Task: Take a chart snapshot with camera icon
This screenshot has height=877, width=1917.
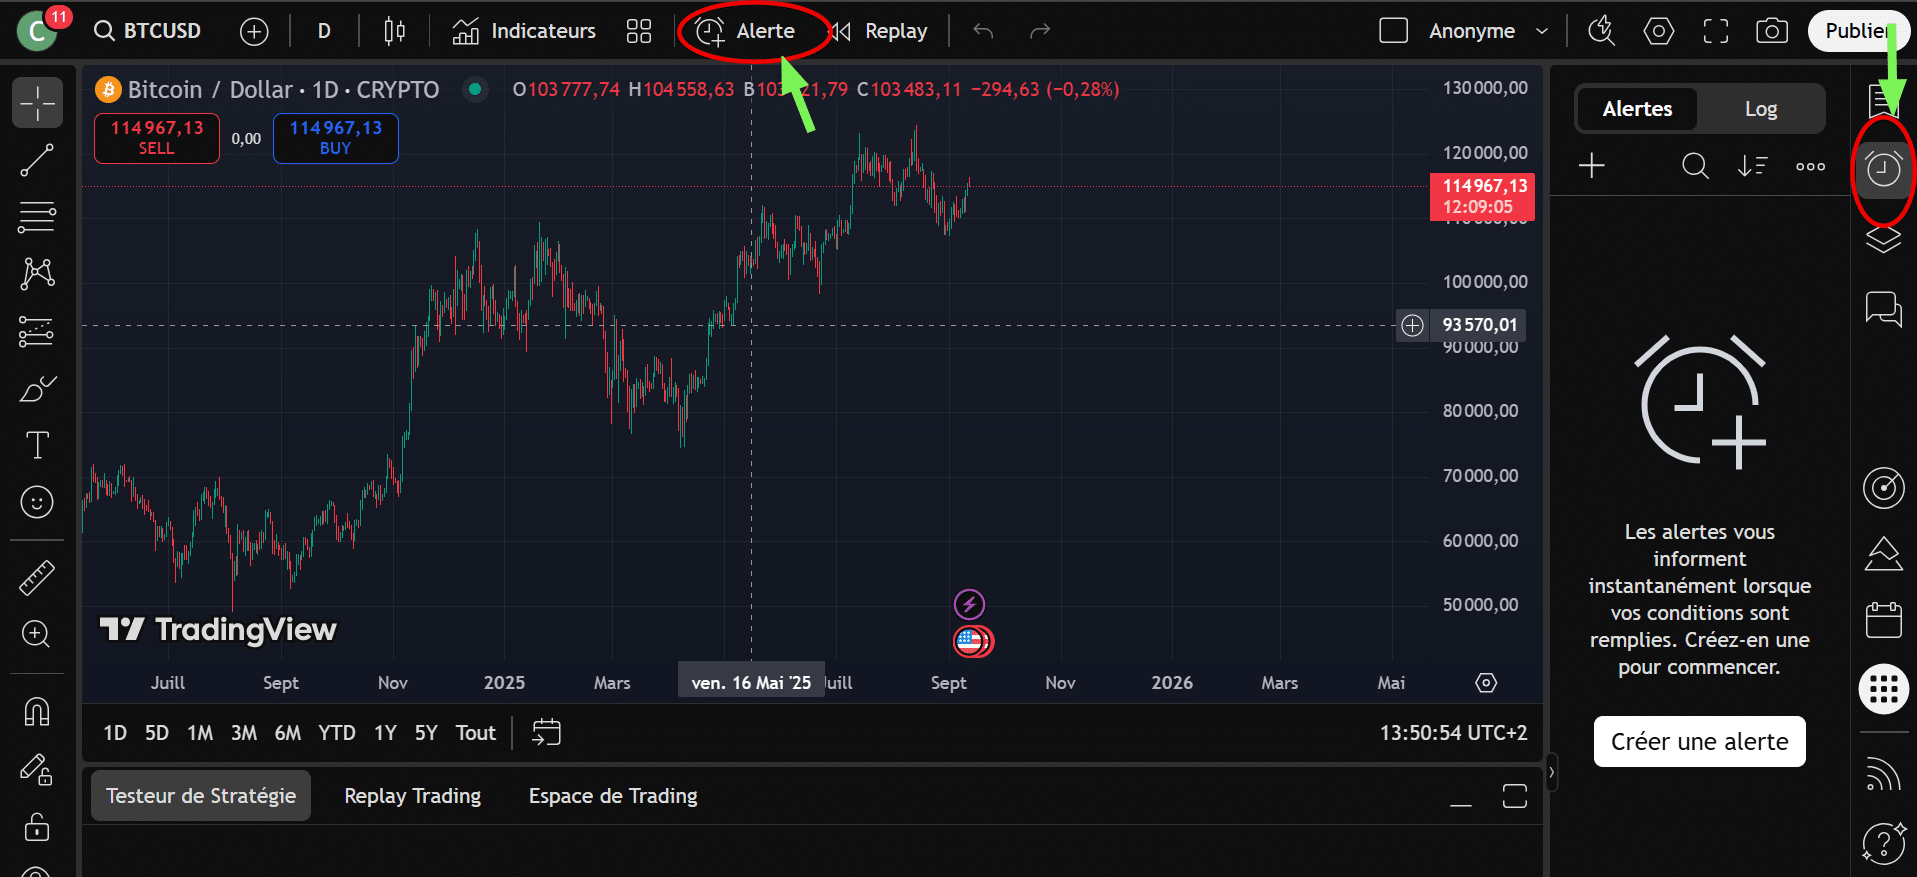Action: 1771,31
